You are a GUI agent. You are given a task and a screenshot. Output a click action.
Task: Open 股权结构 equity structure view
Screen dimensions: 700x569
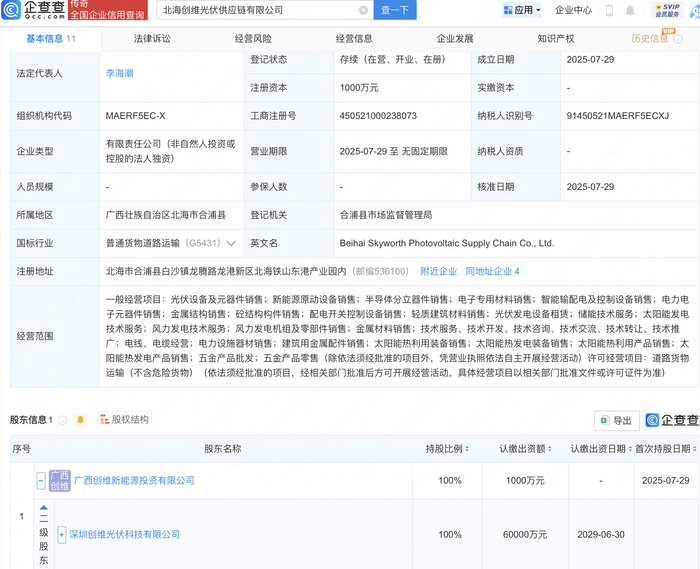click(123, 420)
